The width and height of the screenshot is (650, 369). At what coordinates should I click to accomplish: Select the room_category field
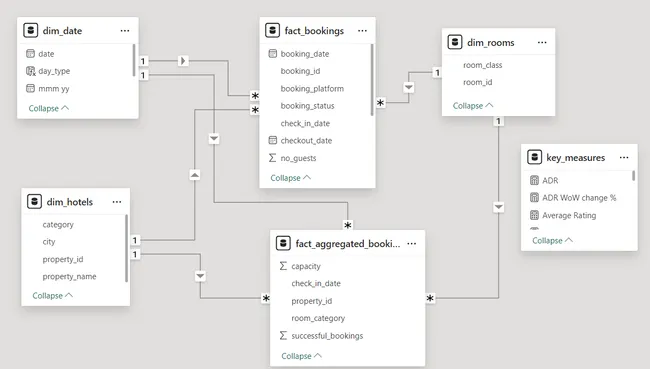pos(318,318)
